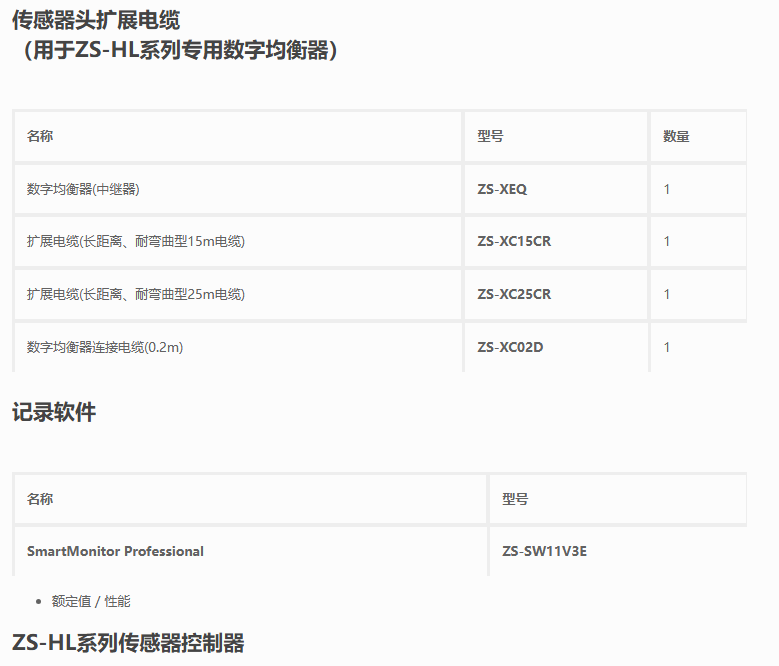Click the 数量 column header
Viewport: 779px width, 666px height.
pyautogui.click(x=676, y=136)
